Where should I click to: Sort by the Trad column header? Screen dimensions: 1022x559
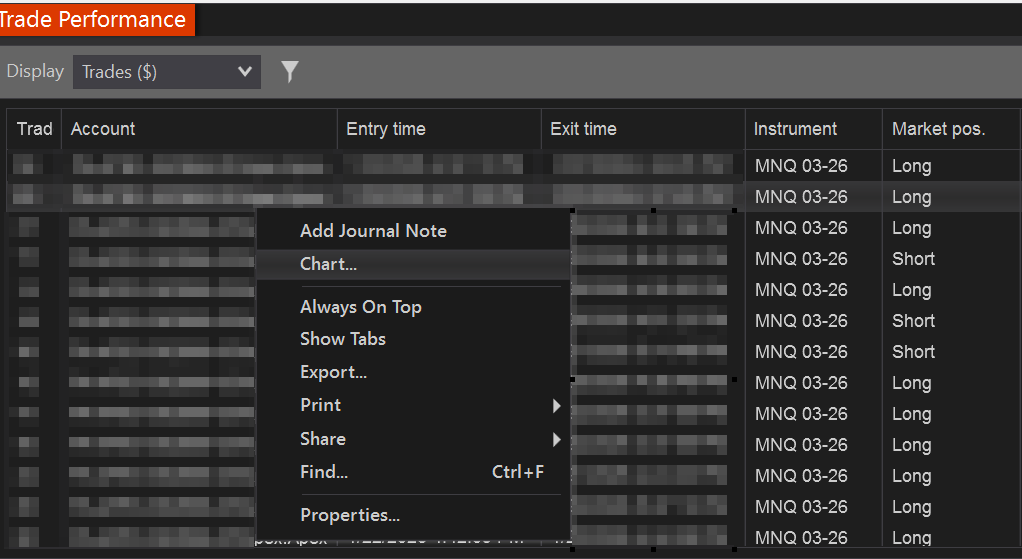coord(35,129)
